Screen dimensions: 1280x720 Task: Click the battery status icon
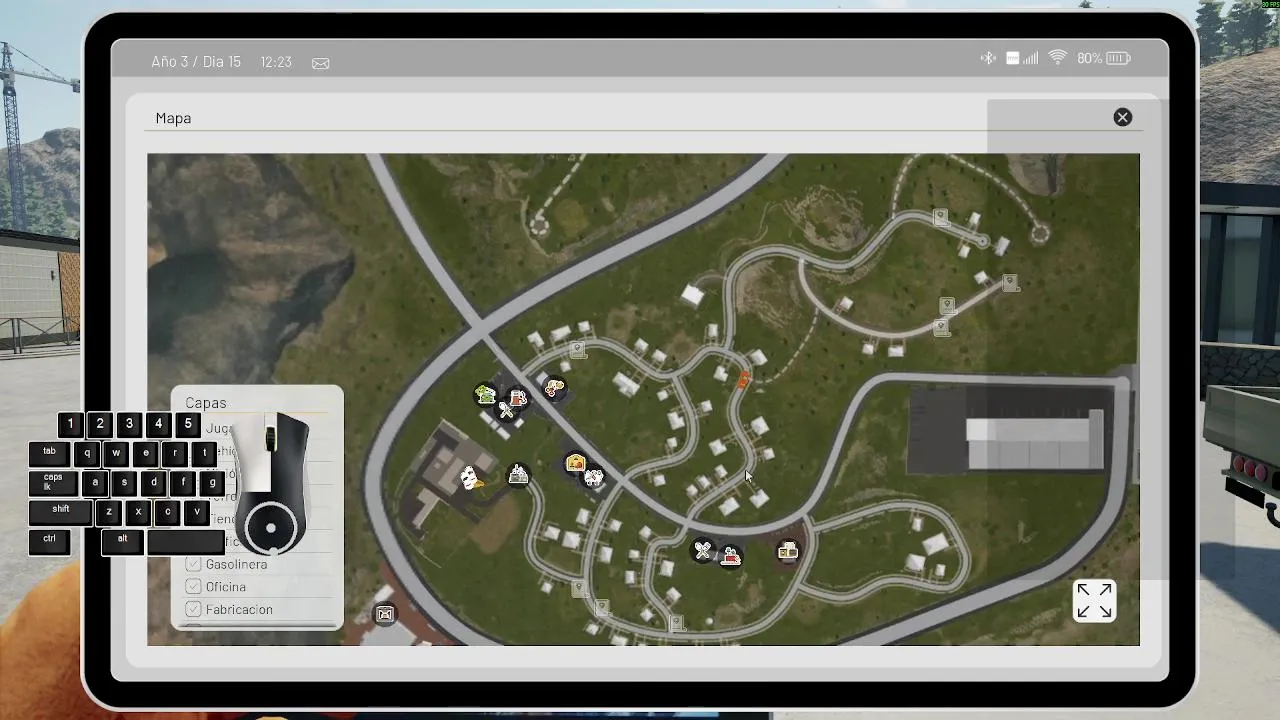tap(1118, 59)
